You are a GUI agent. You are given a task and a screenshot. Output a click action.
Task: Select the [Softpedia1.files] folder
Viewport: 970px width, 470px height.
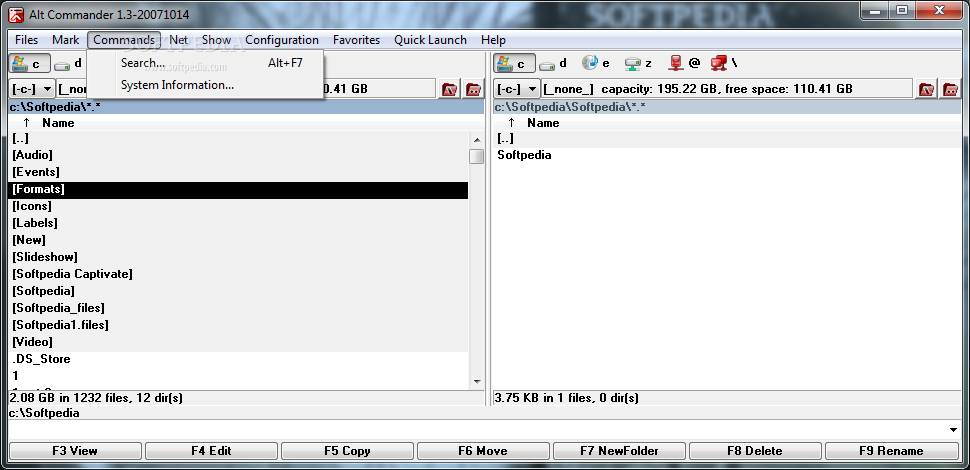coord(238,325)
